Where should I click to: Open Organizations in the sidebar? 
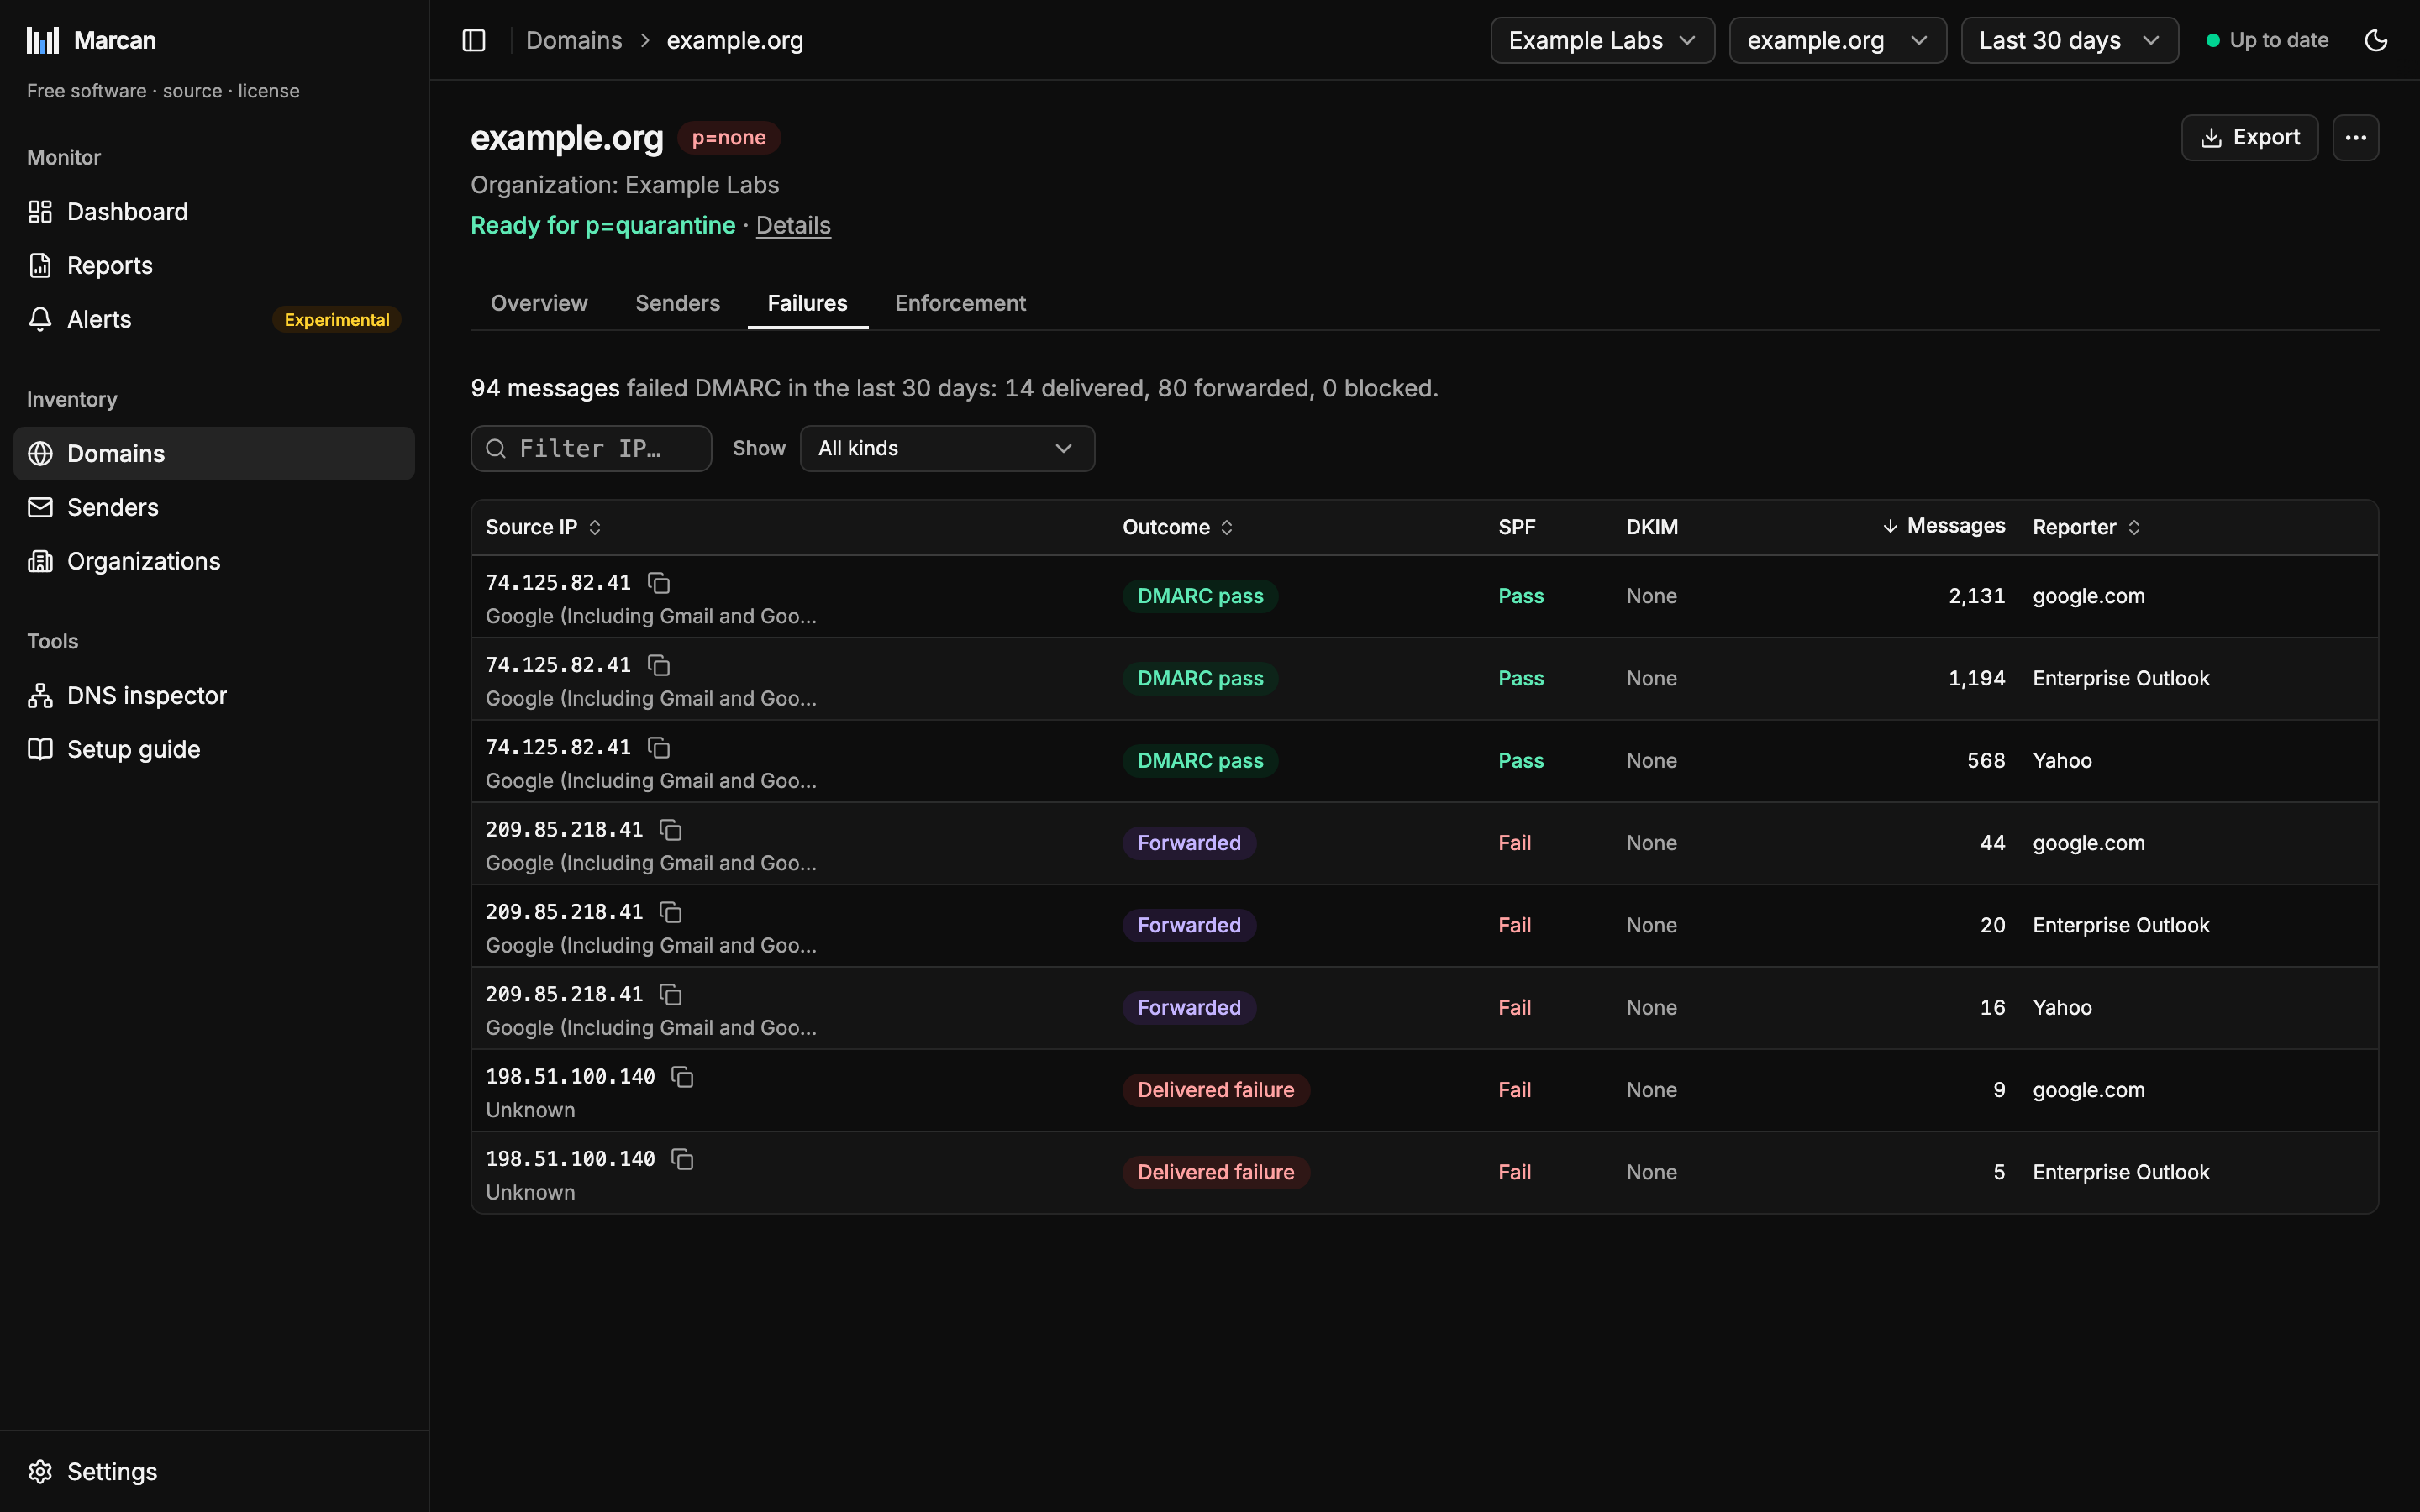(x=214, y=561)
